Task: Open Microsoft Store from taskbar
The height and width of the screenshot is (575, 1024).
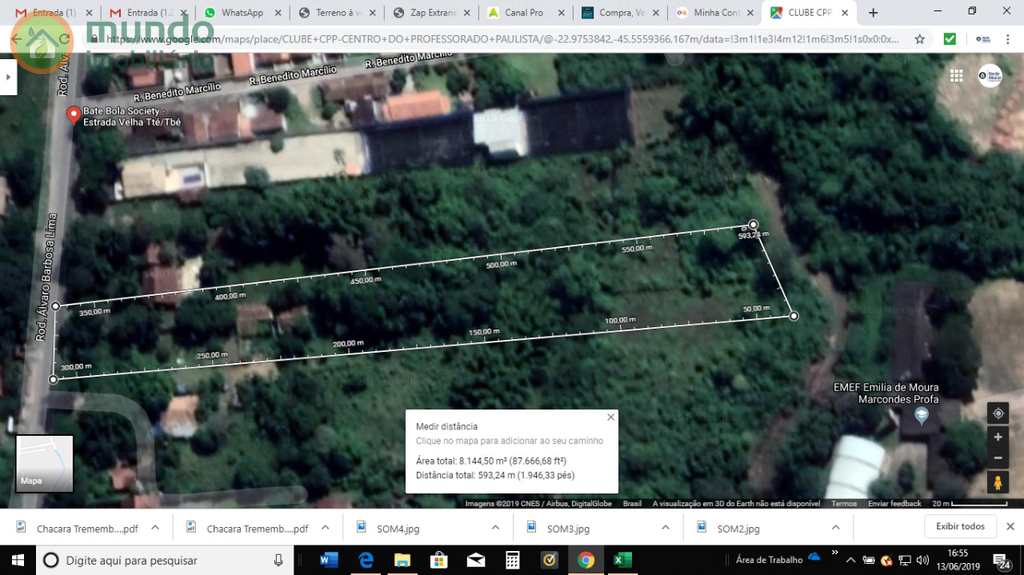Action: click(x=439, y=560)
